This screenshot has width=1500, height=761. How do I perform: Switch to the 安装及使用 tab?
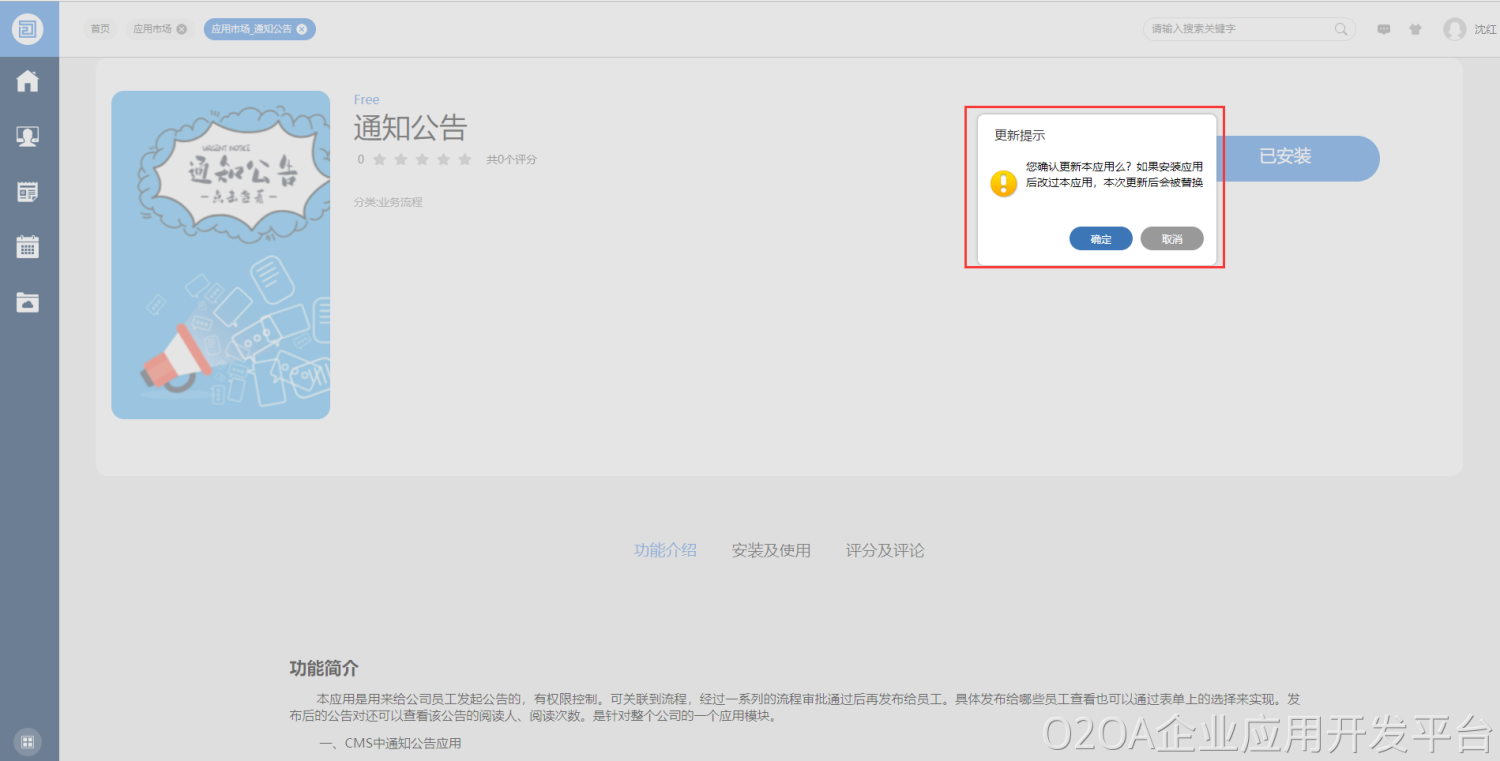click(x=771, y=550)
